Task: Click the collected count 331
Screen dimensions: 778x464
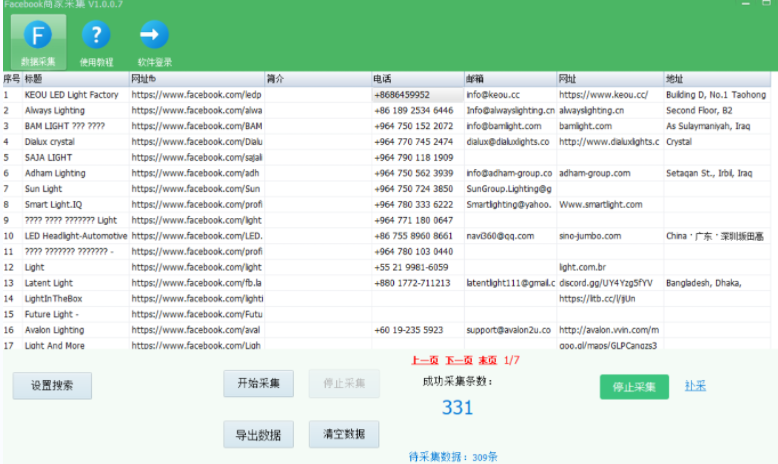Action: [x=457, y=407]
